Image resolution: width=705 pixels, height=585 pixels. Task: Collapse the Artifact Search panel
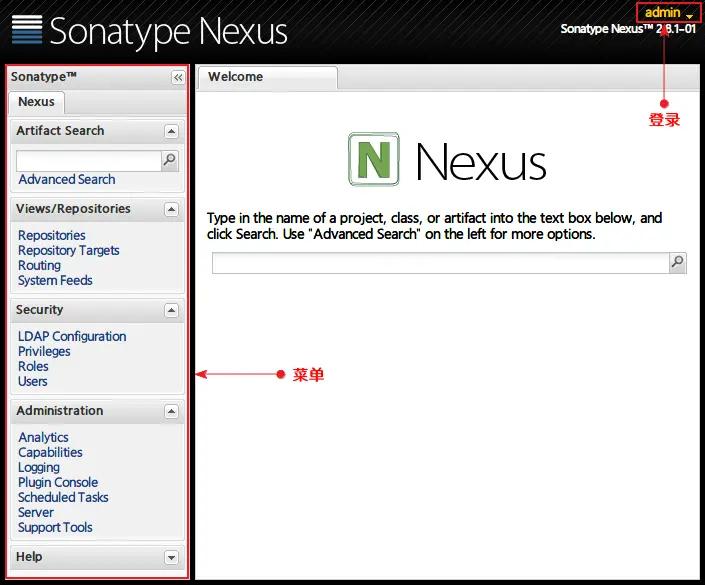171,131
